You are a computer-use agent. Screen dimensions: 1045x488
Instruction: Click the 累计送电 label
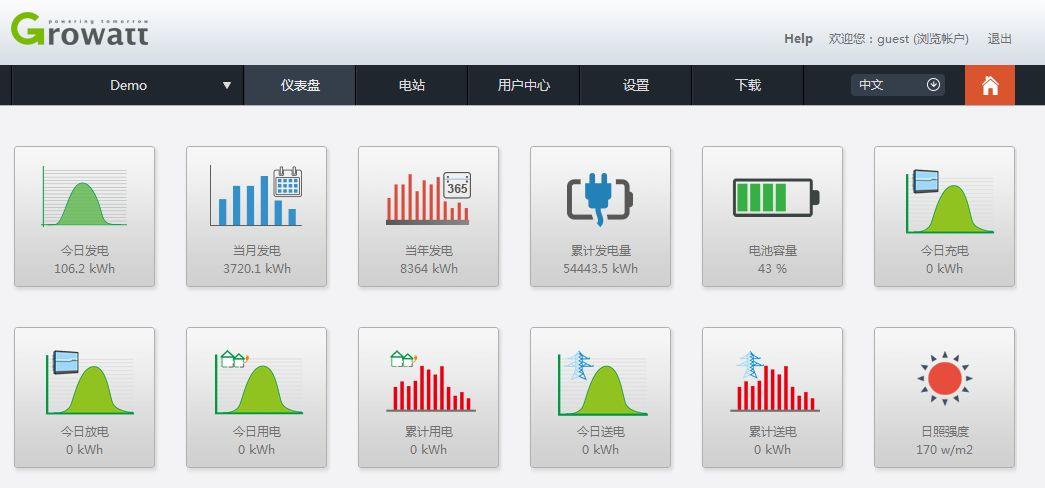coord(772,432)
